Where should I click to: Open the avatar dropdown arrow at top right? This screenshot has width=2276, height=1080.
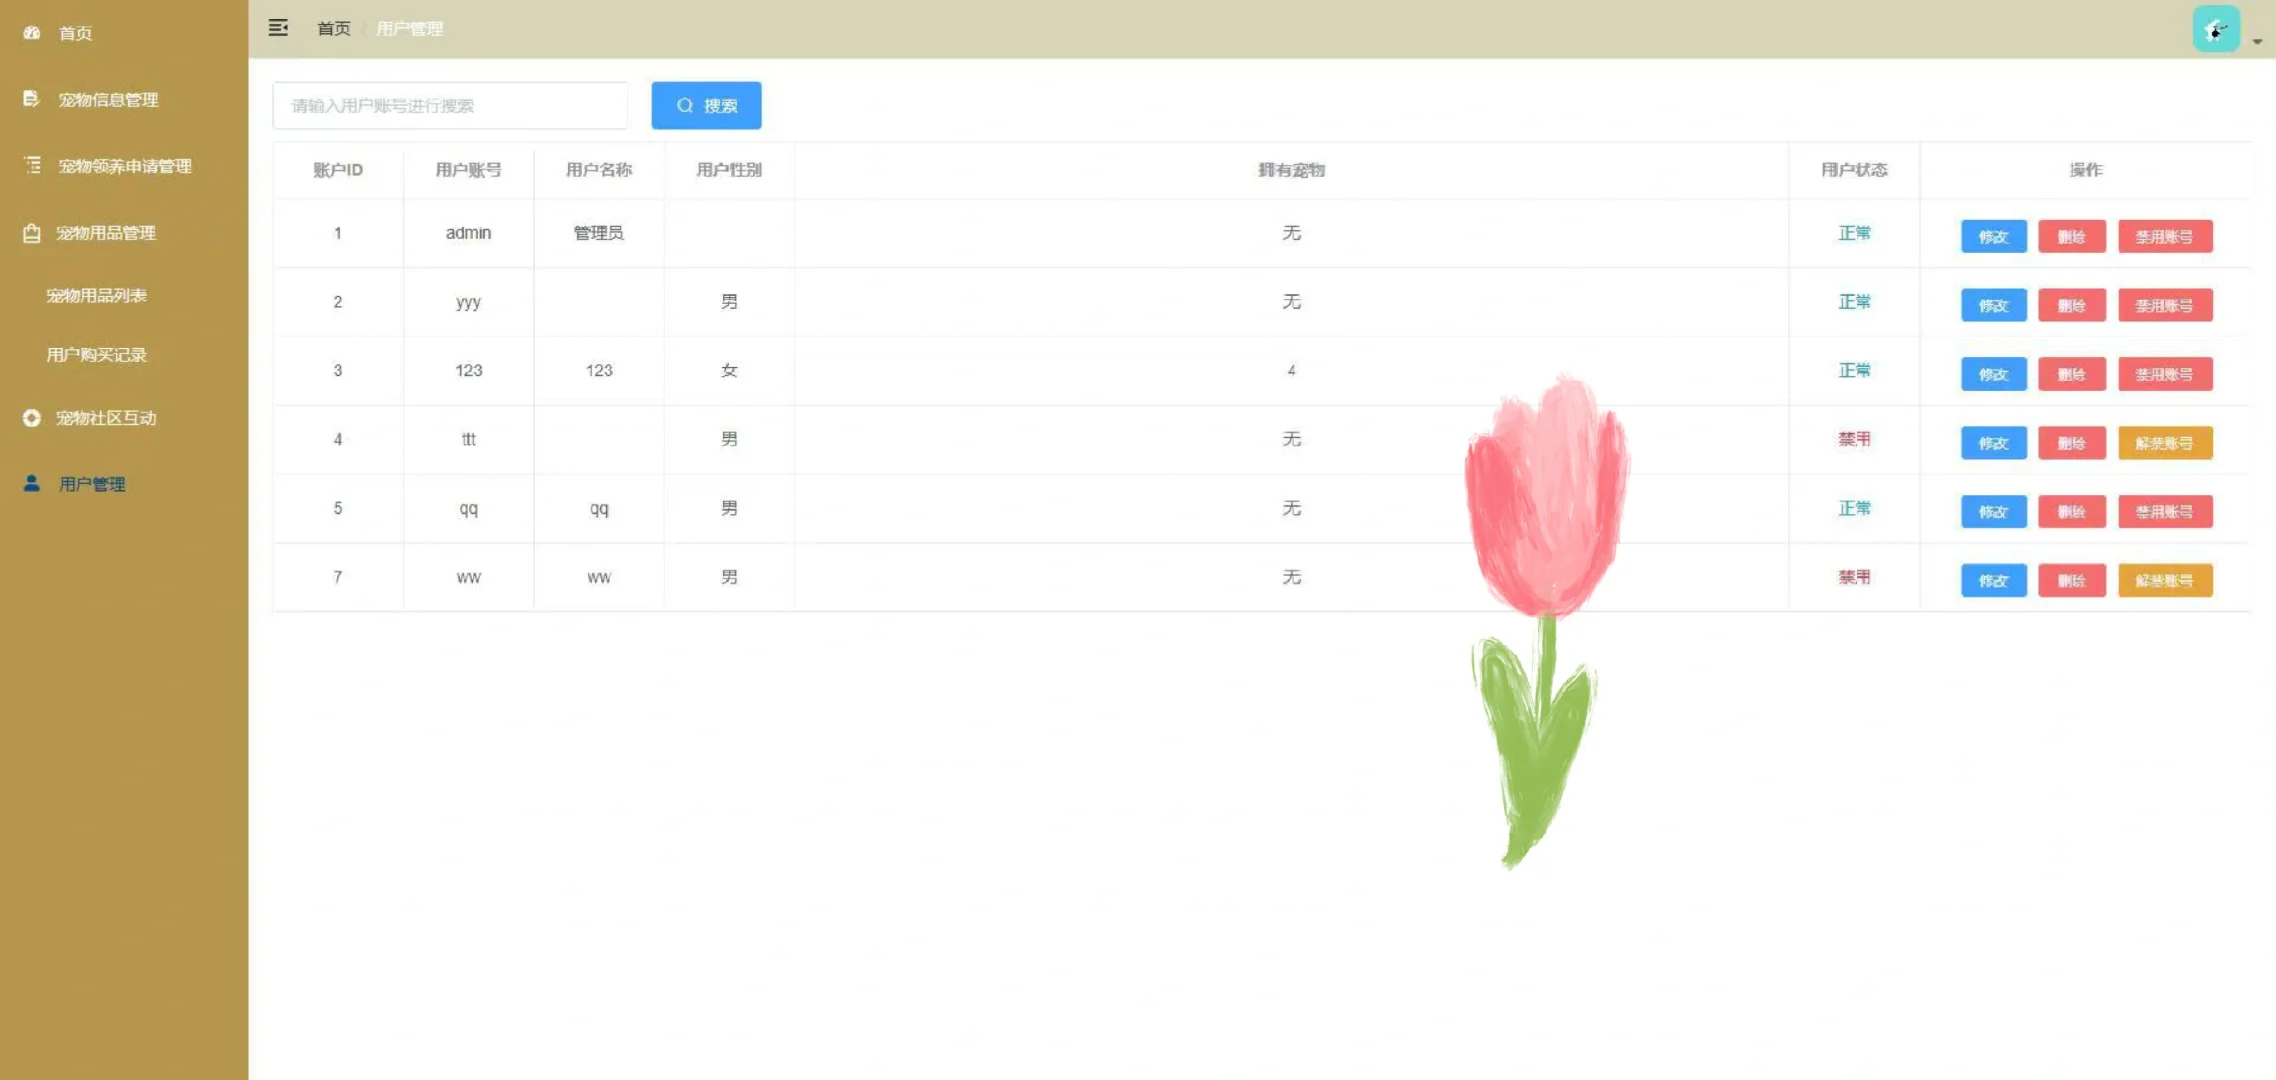tap(2257, 42)
